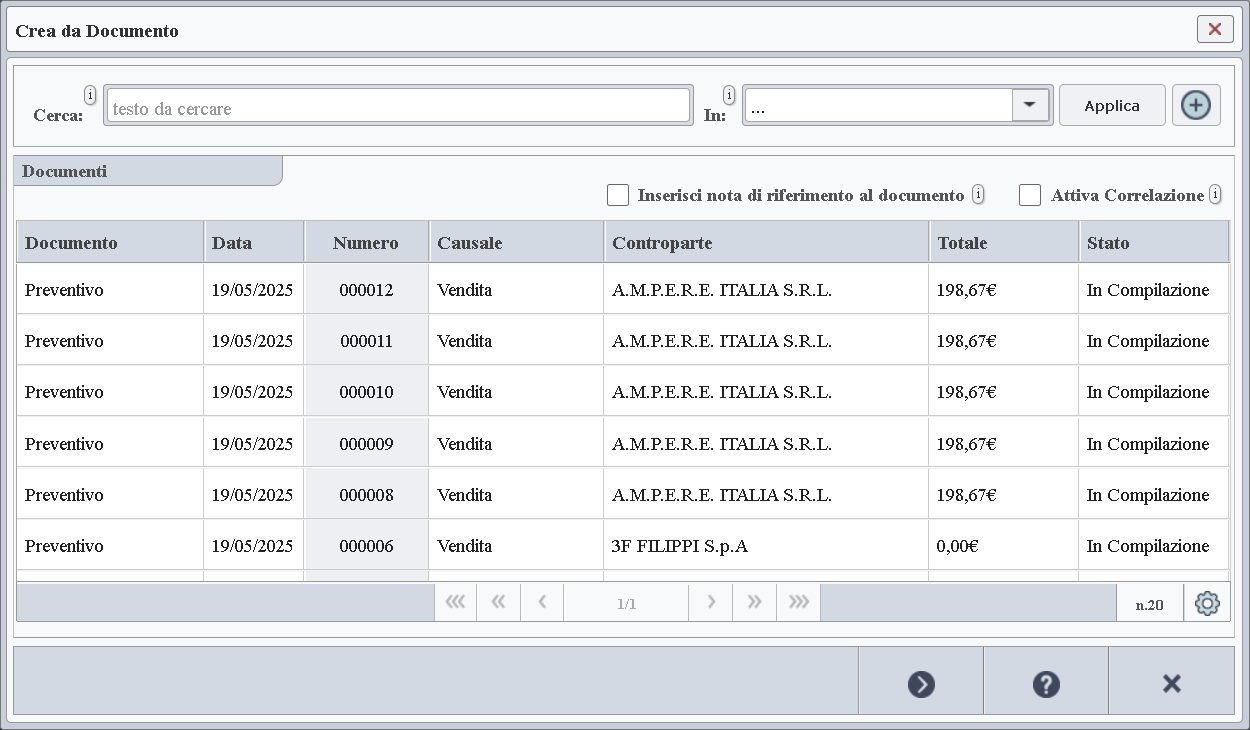Image resolution: width=1250 pixels, height=730 pixels.
Task: Enable Inserisci nota di riferimento al documento
Action: [618, 195]
